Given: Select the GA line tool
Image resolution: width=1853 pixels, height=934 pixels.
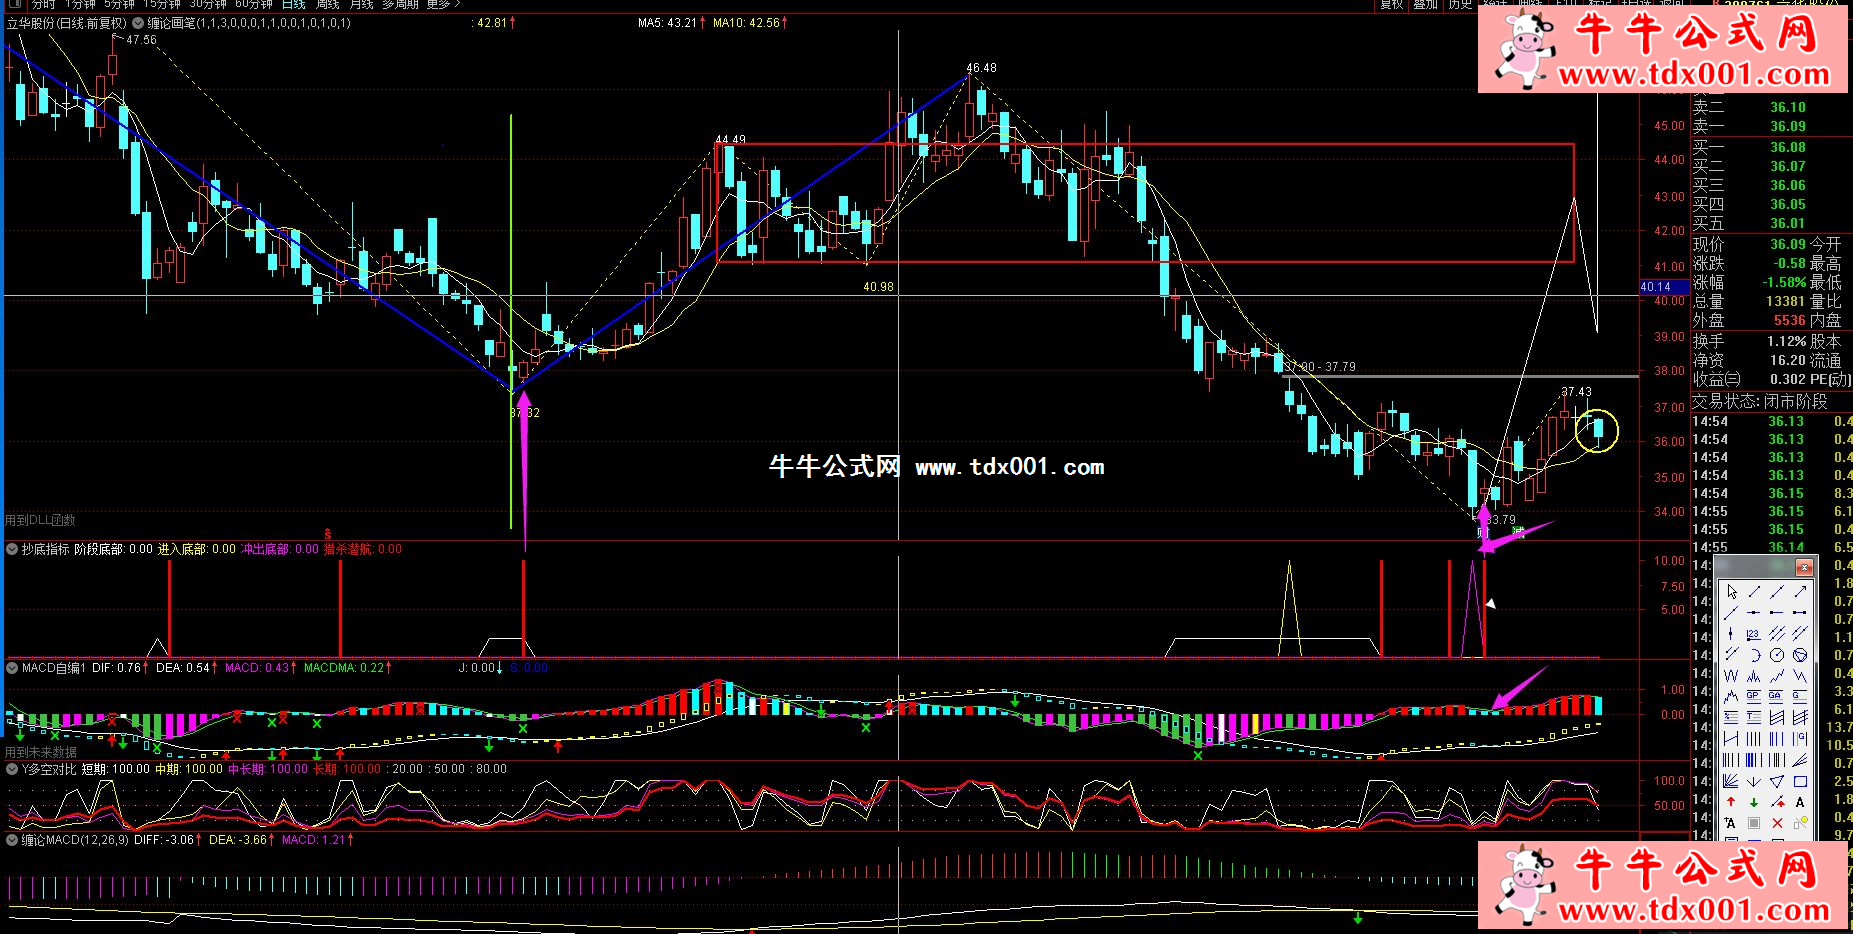Looking at the screenshot, I should coord(1777,696).
